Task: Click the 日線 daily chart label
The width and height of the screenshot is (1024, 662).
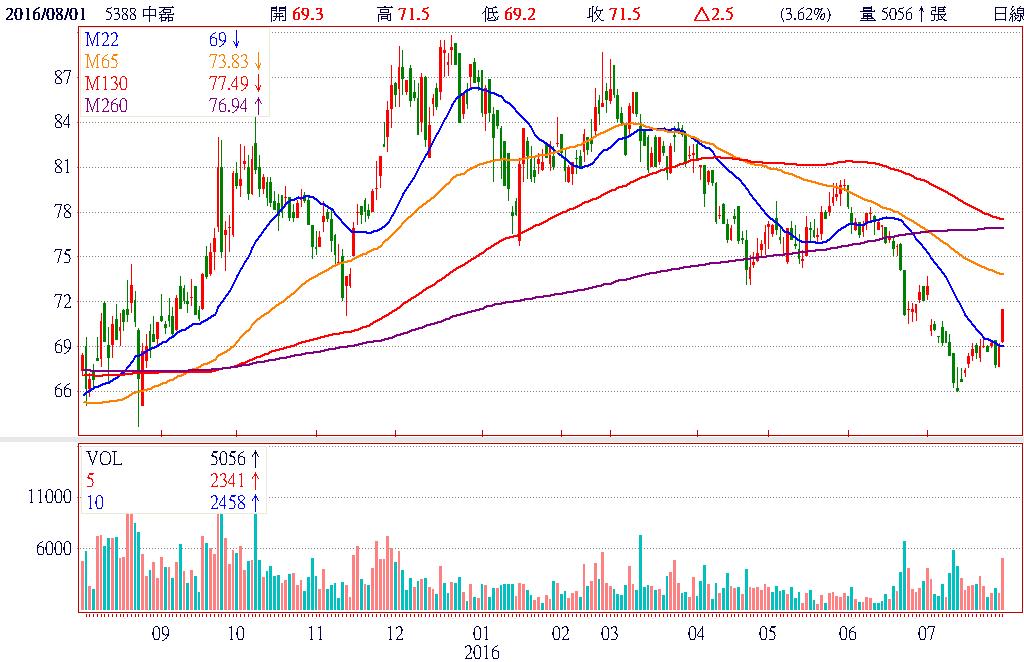Action: [1008, 13]
